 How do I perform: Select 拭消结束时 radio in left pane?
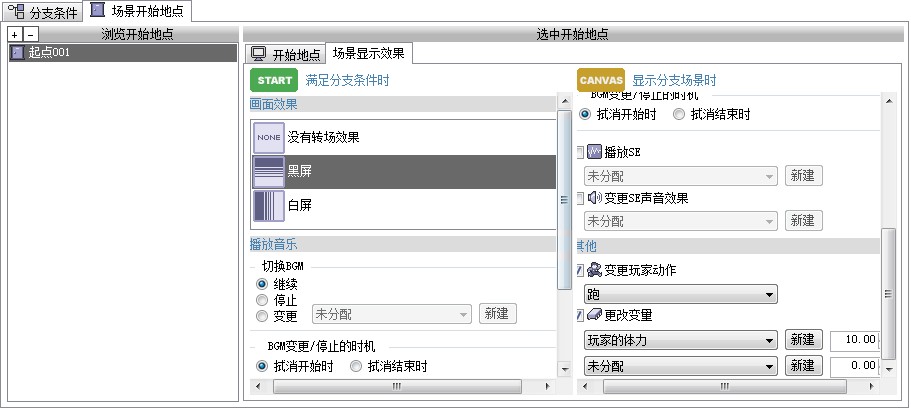(x=356, y=367)
